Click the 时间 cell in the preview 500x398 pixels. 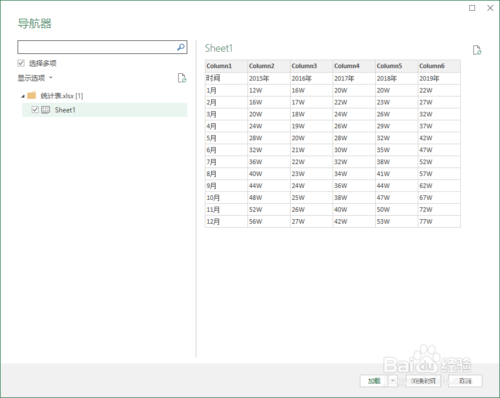226,78
